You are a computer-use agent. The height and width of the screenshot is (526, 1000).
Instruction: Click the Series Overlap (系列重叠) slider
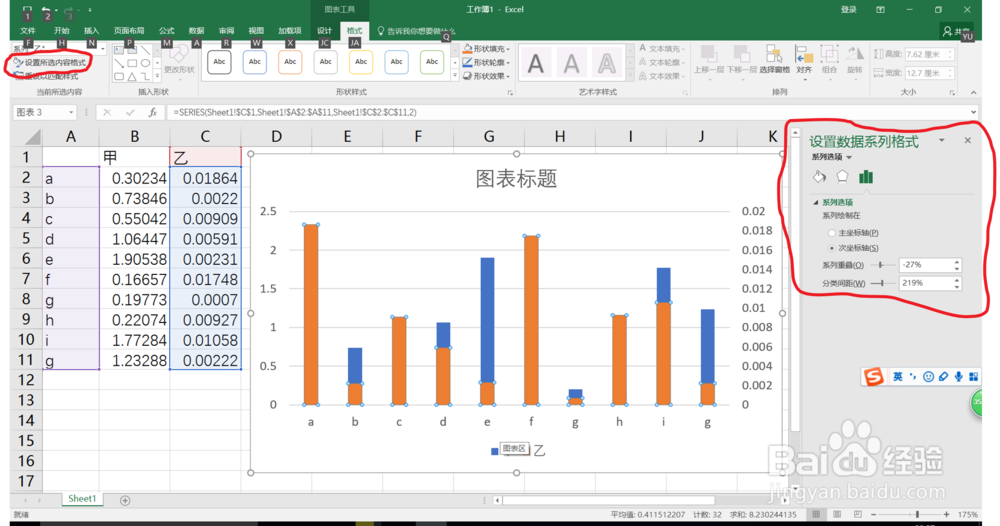[x=882, y=265]
